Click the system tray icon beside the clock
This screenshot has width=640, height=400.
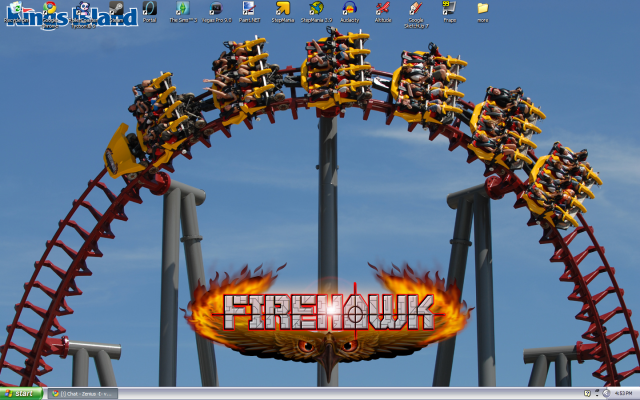click(606, 393)
